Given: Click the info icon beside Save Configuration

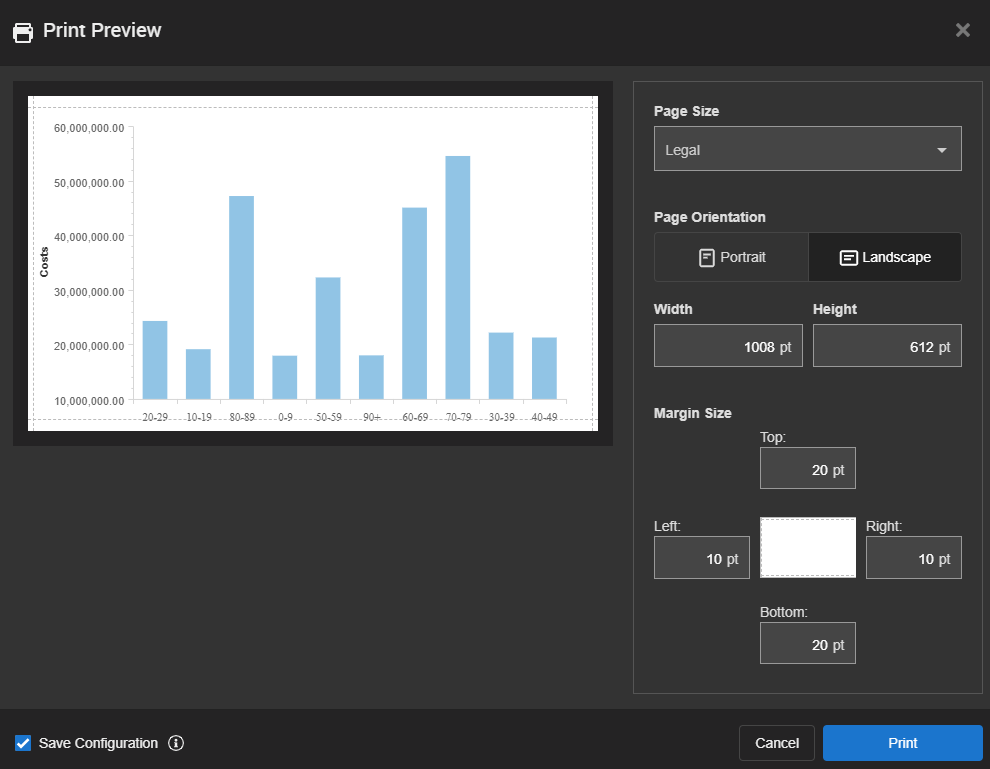Looking at the screenshot, I should click(176, 743).
